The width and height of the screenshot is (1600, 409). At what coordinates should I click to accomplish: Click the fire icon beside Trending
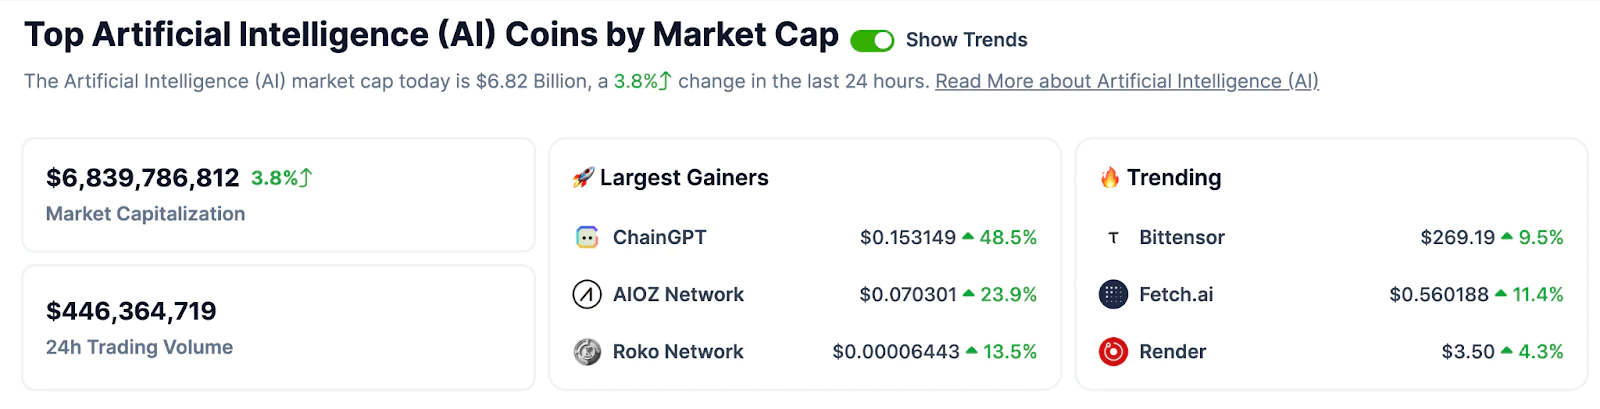coord(1110,178)
